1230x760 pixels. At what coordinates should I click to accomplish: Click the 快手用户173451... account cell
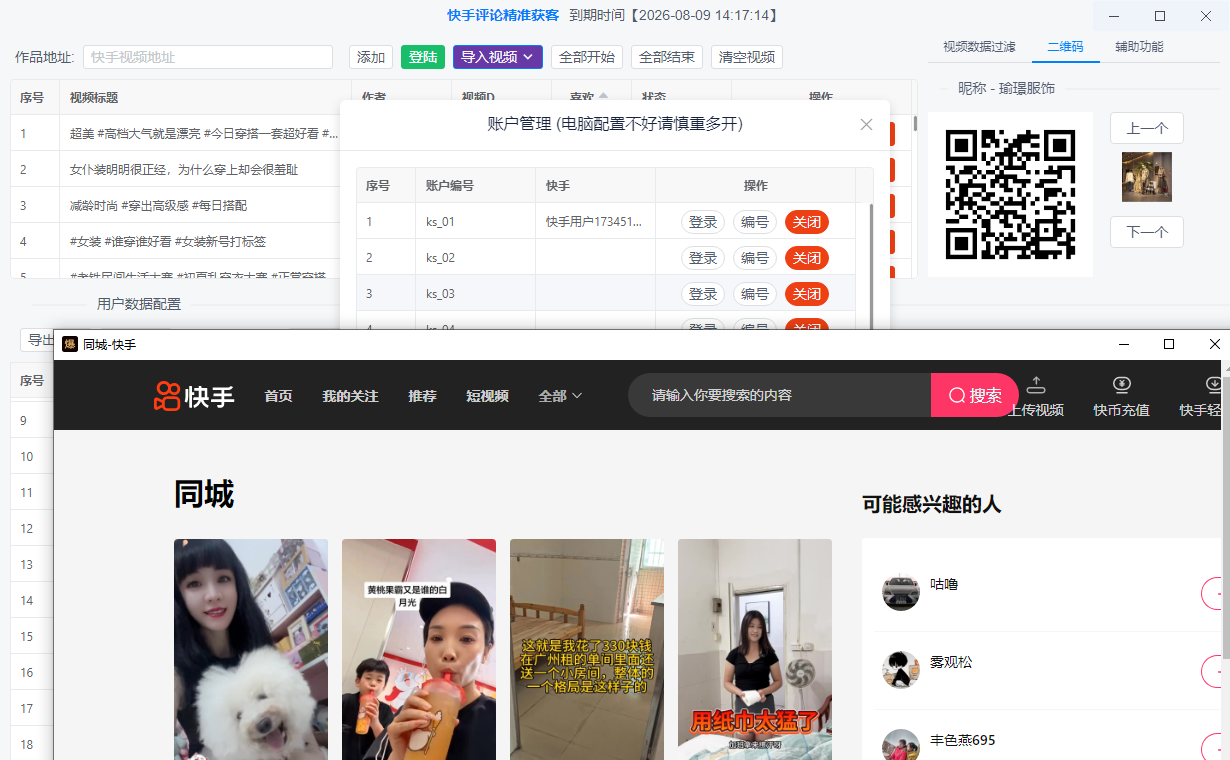tap(595, 222)
